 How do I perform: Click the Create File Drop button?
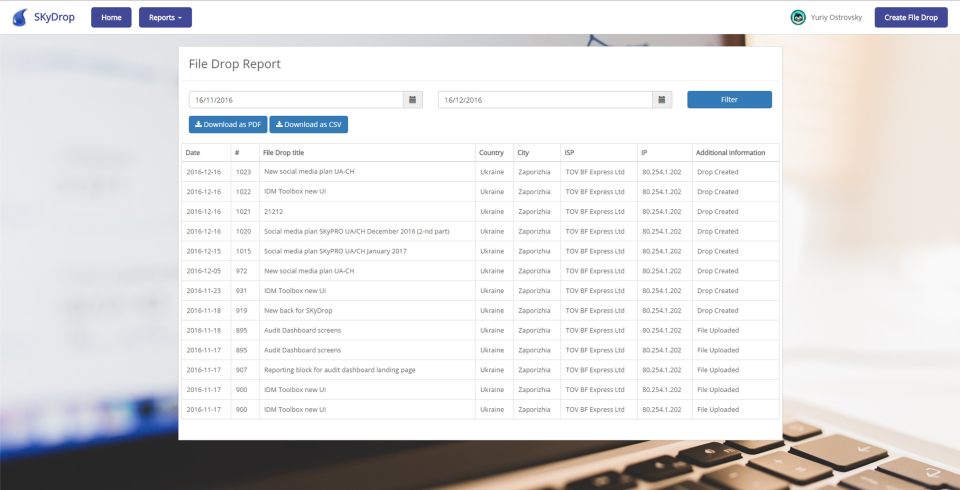pyautogui.click(x=911, y=18)
